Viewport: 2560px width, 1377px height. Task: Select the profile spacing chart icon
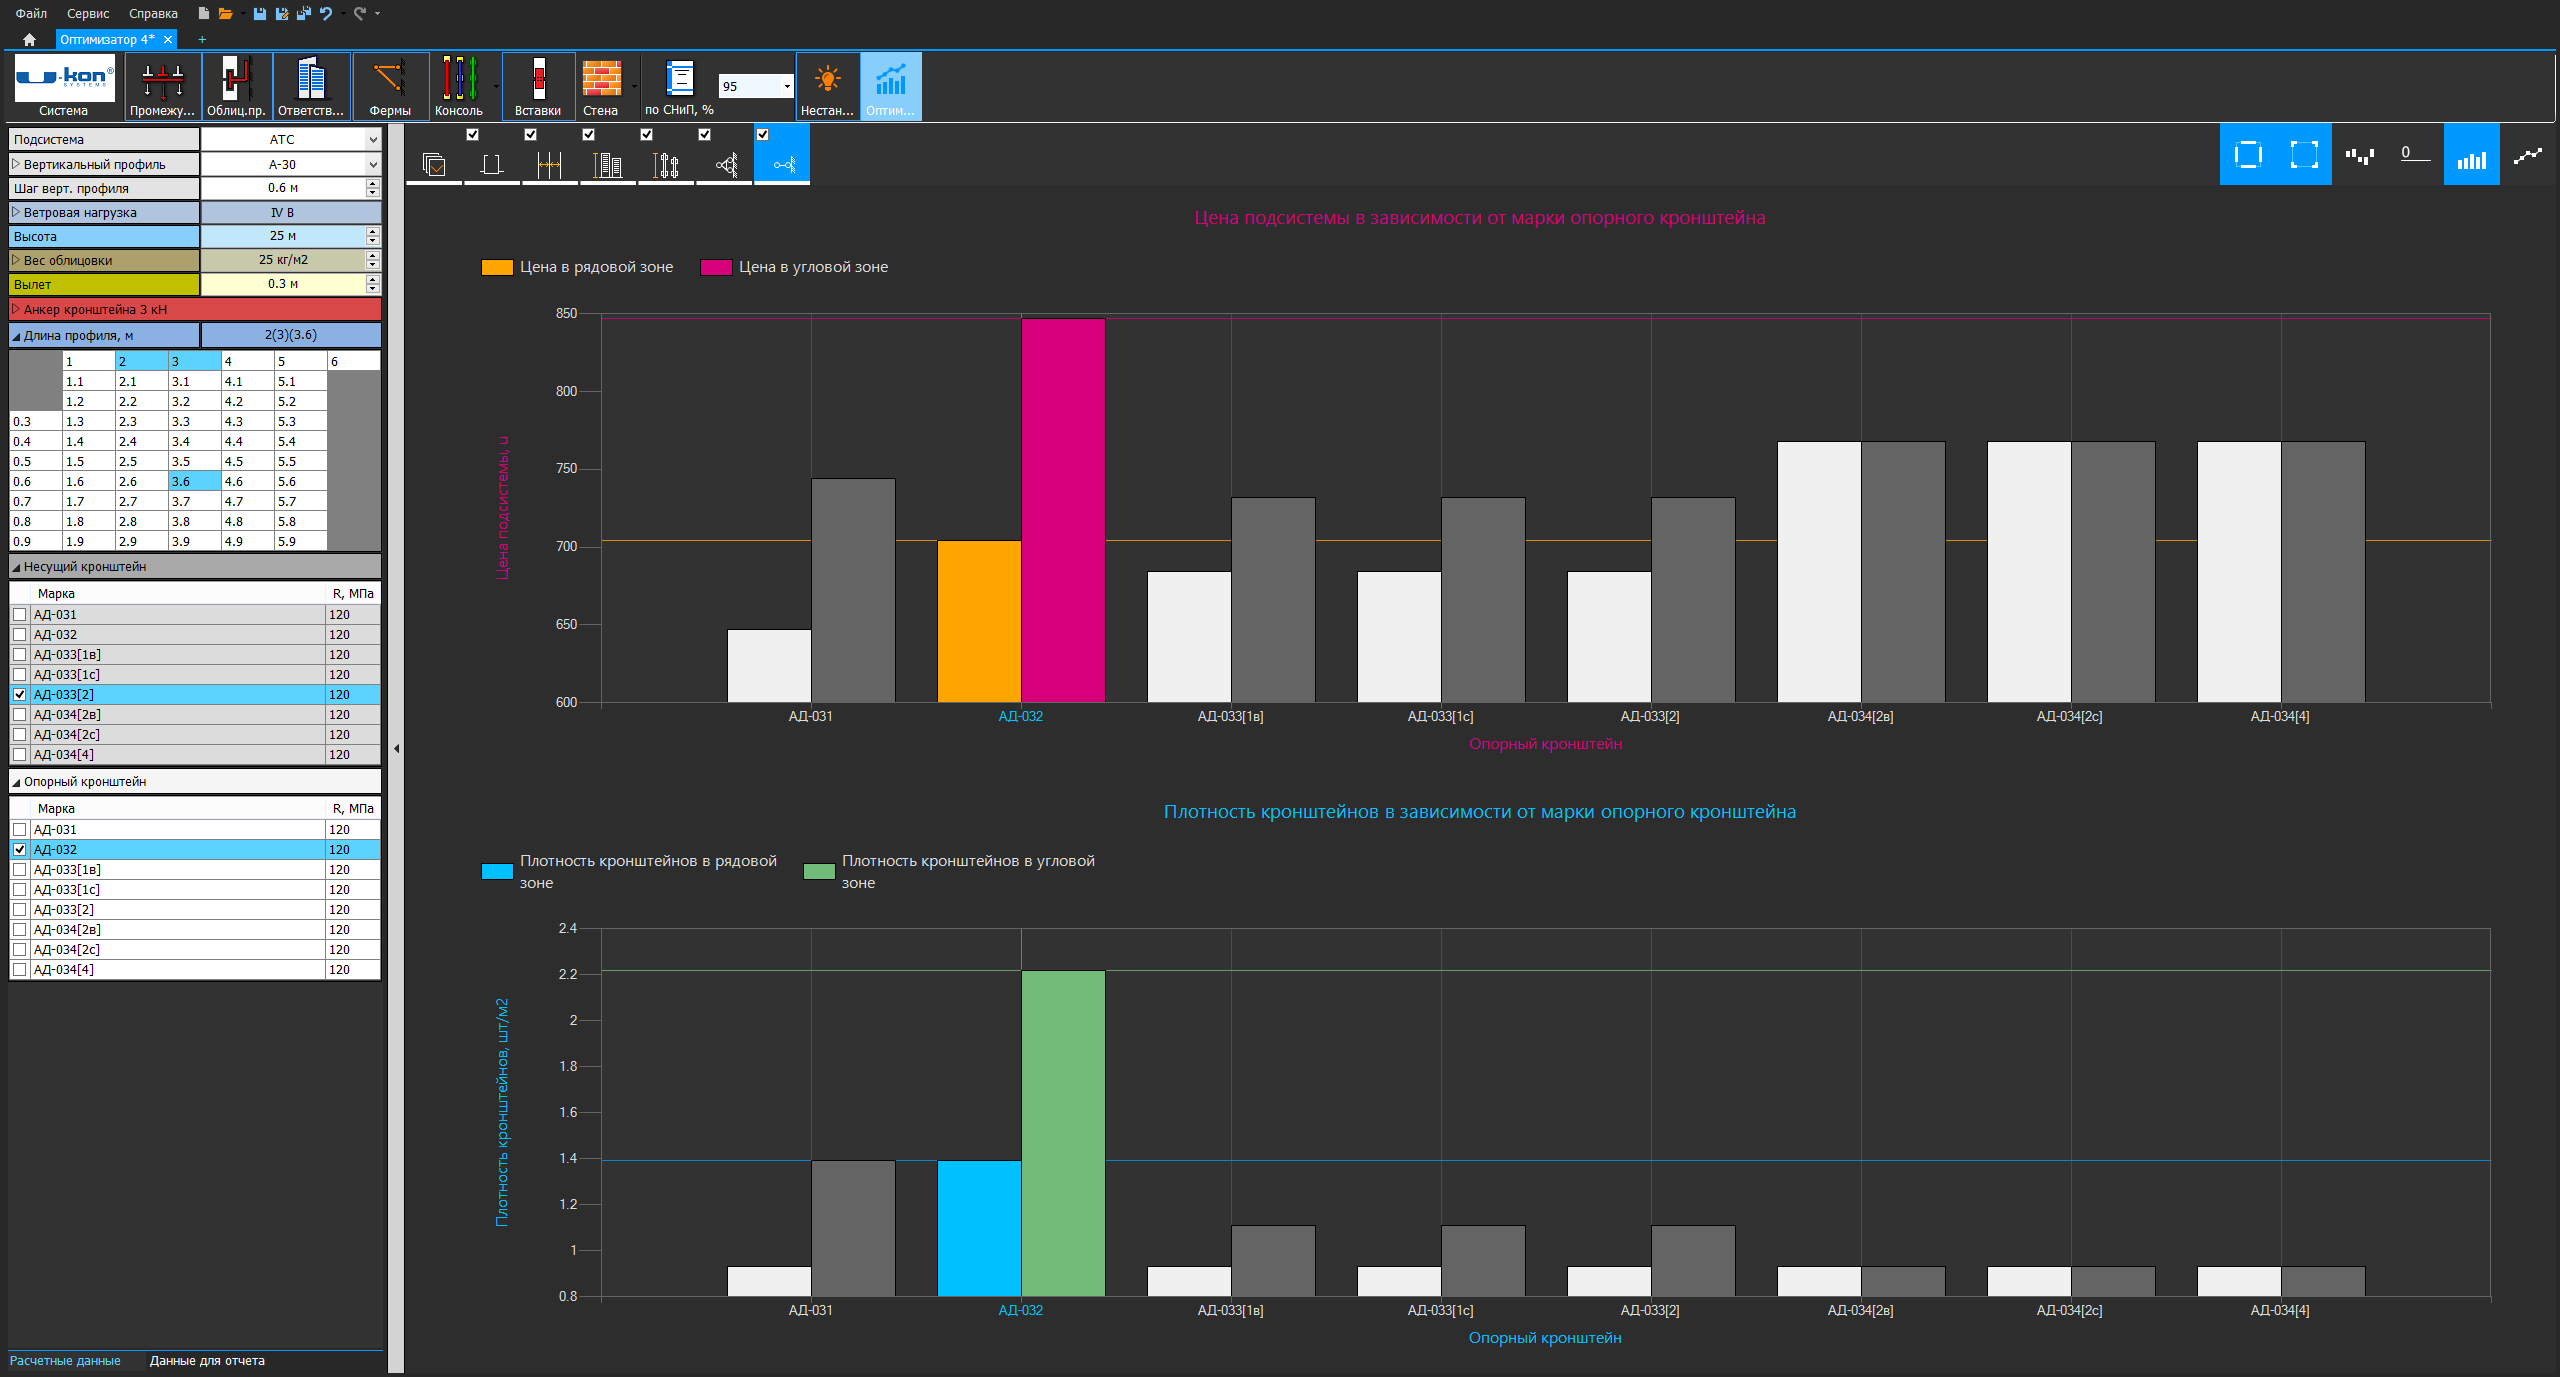pos(549,165)
